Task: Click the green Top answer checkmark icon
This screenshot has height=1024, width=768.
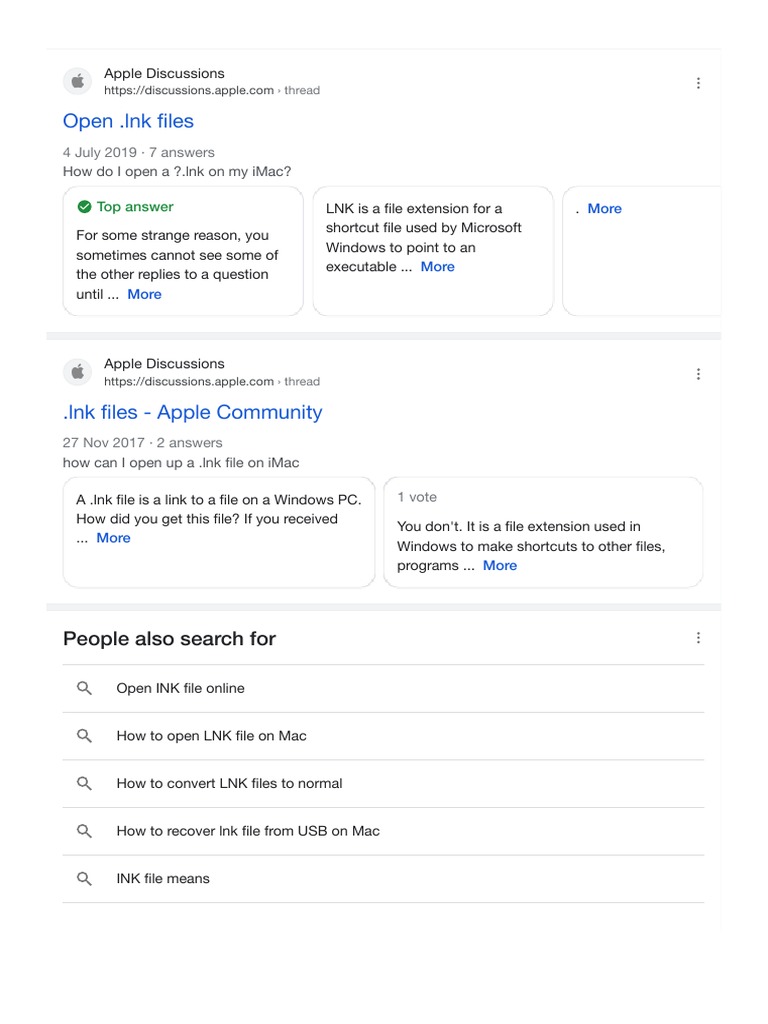Action: coord(84,207)
